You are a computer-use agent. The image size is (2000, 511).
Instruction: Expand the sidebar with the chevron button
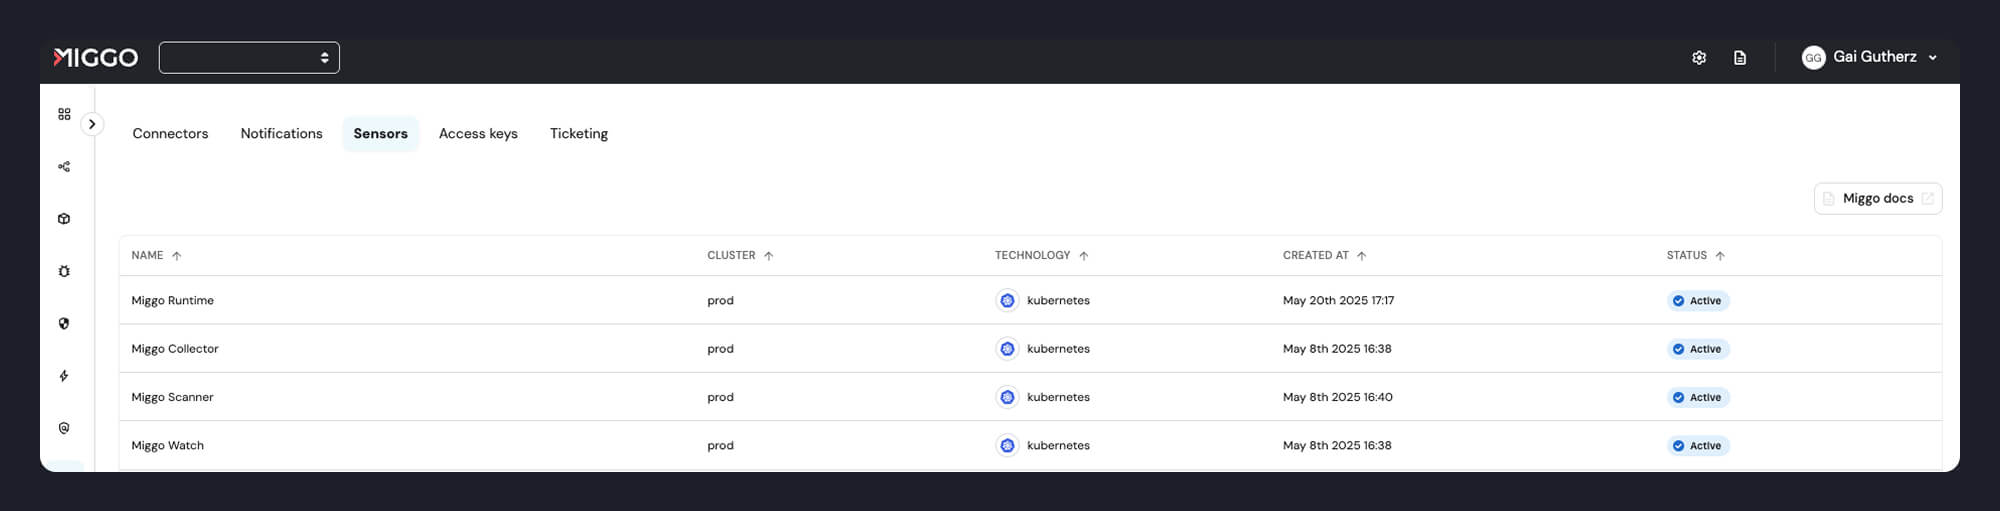92,124
